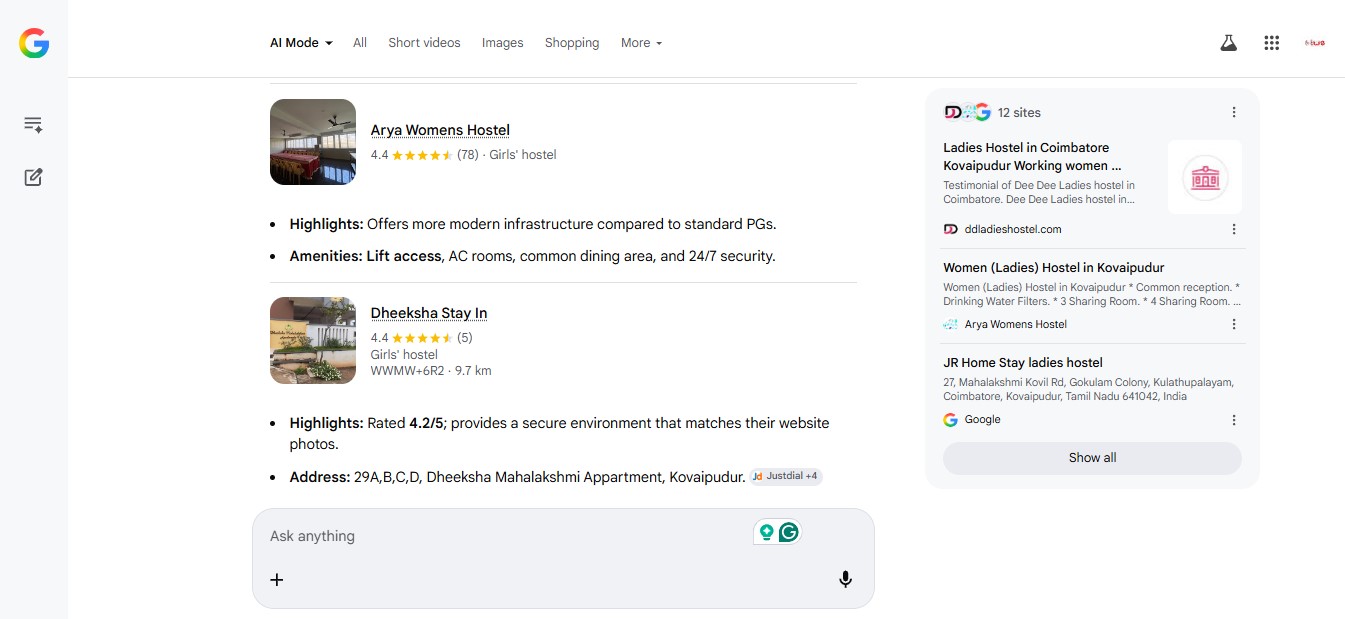Click the Dheeksha Stay In photo thumbnail
The image size is (1345, 619).
click(313, 340)
